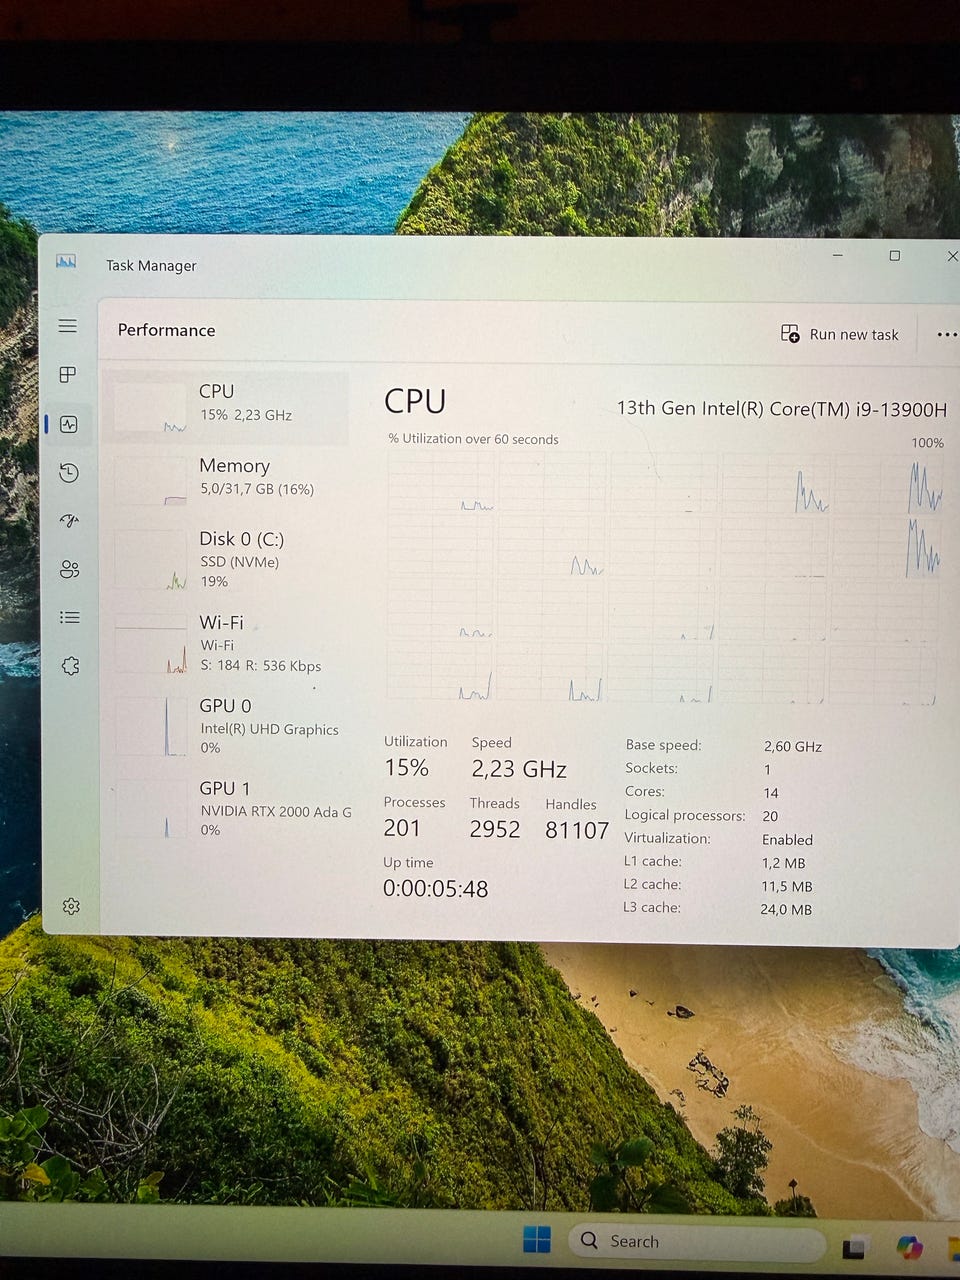Click the 'Logical processors:' value 20
This screenshot has width=960, height=1280.
pos(770,816)
